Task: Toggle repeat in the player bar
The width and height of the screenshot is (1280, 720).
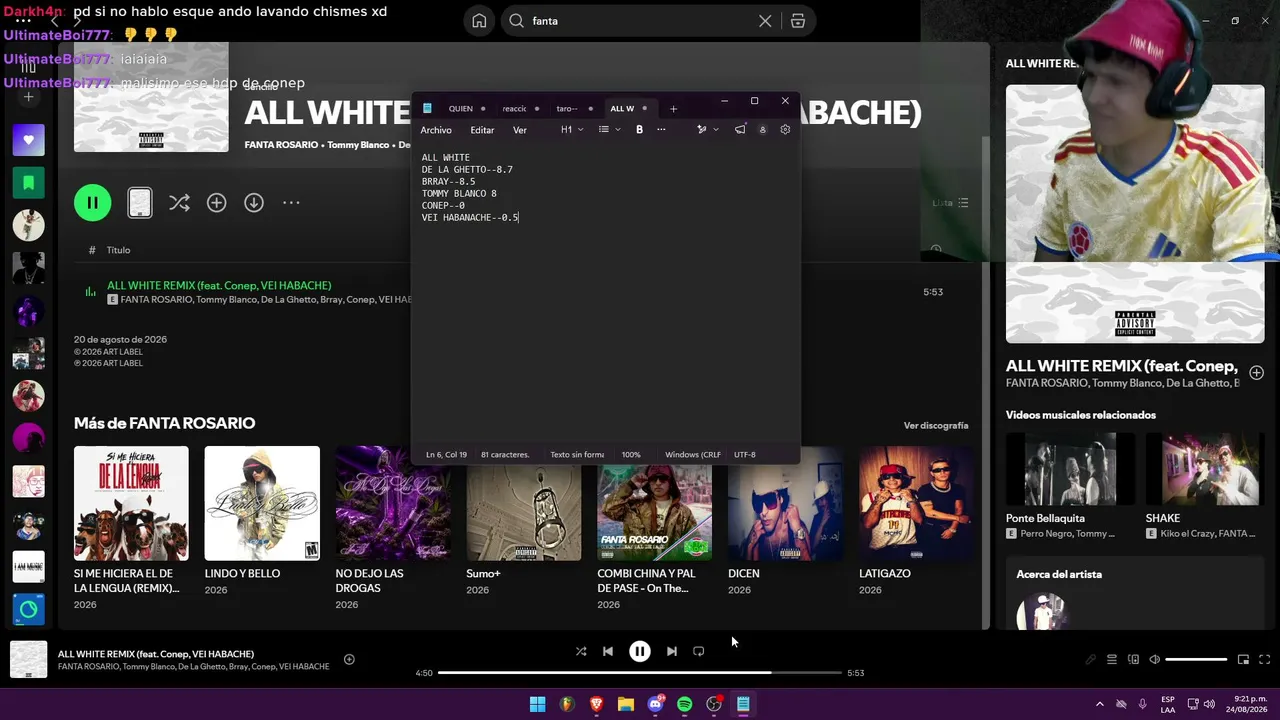Action: [699, 651]
